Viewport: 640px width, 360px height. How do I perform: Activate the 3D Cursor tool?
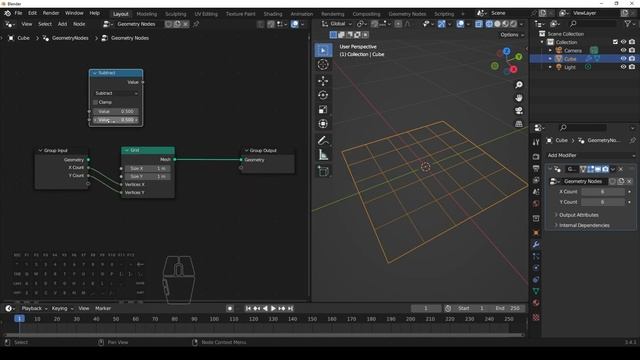[x=323, y=64]
